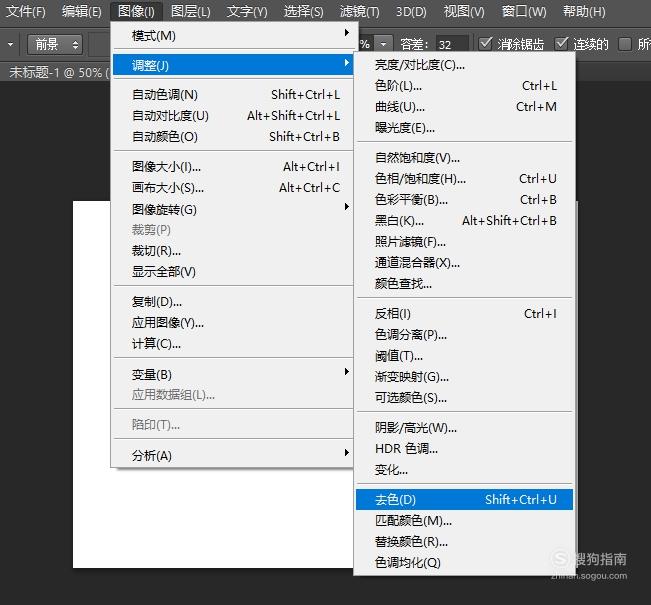Expand the 分析(A) submenu
Viewport: 651px width, 605px height.
pos(233,456)
